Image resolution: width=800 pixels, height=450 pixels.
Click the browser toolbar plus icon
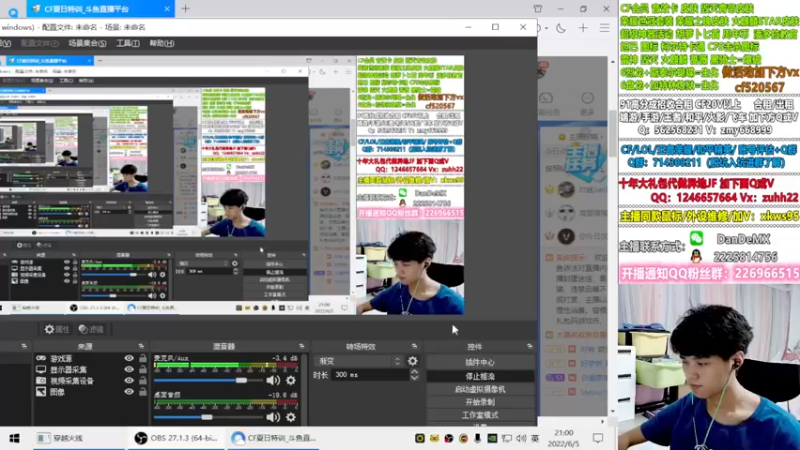[583, 28]
